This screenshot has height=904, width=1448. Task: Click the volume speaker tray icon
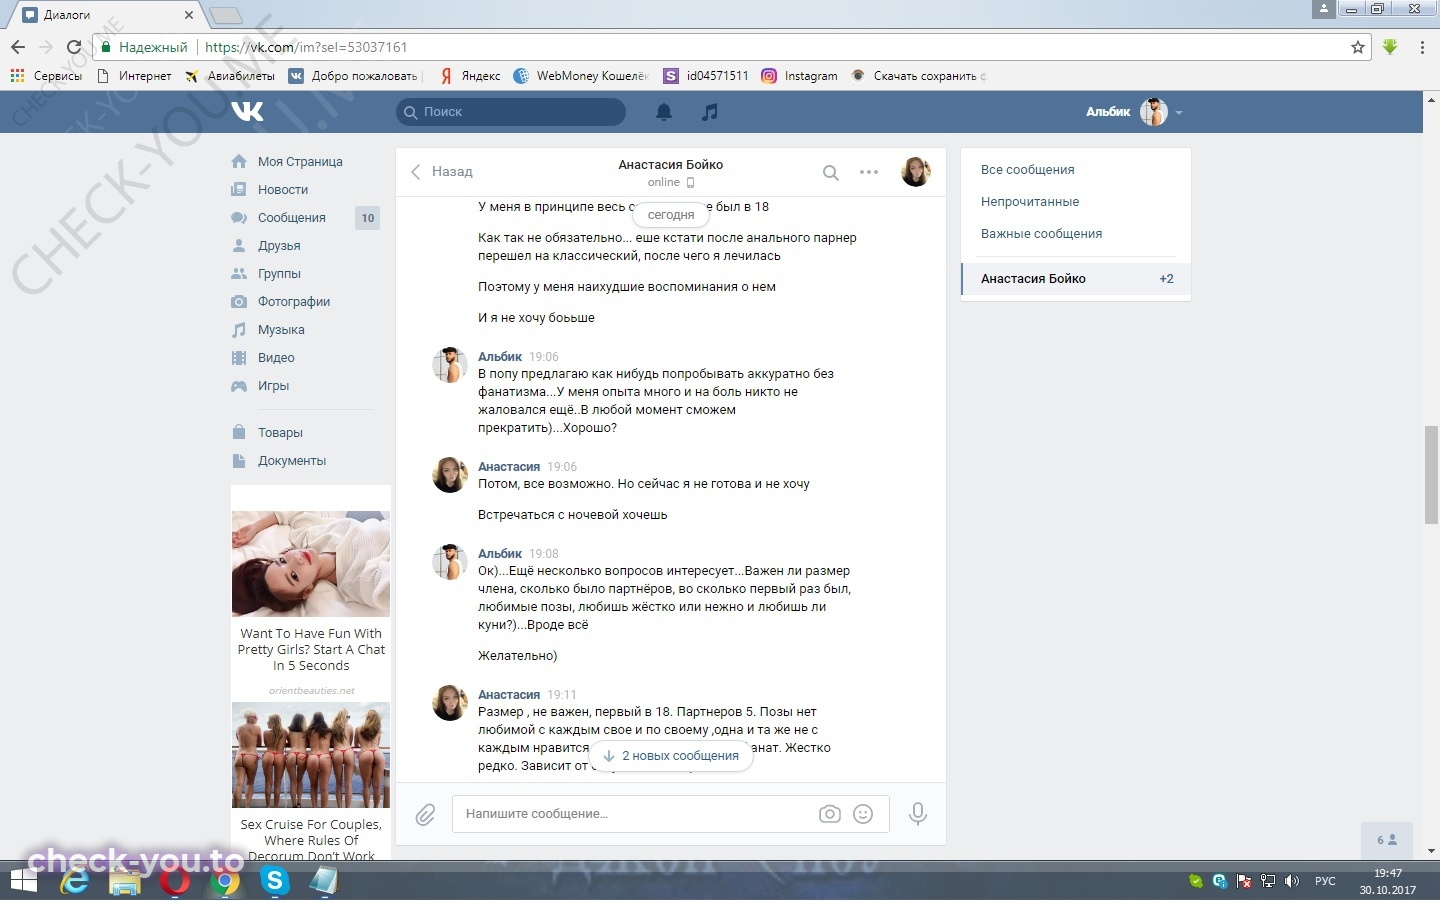click(x=1292, y=881)
